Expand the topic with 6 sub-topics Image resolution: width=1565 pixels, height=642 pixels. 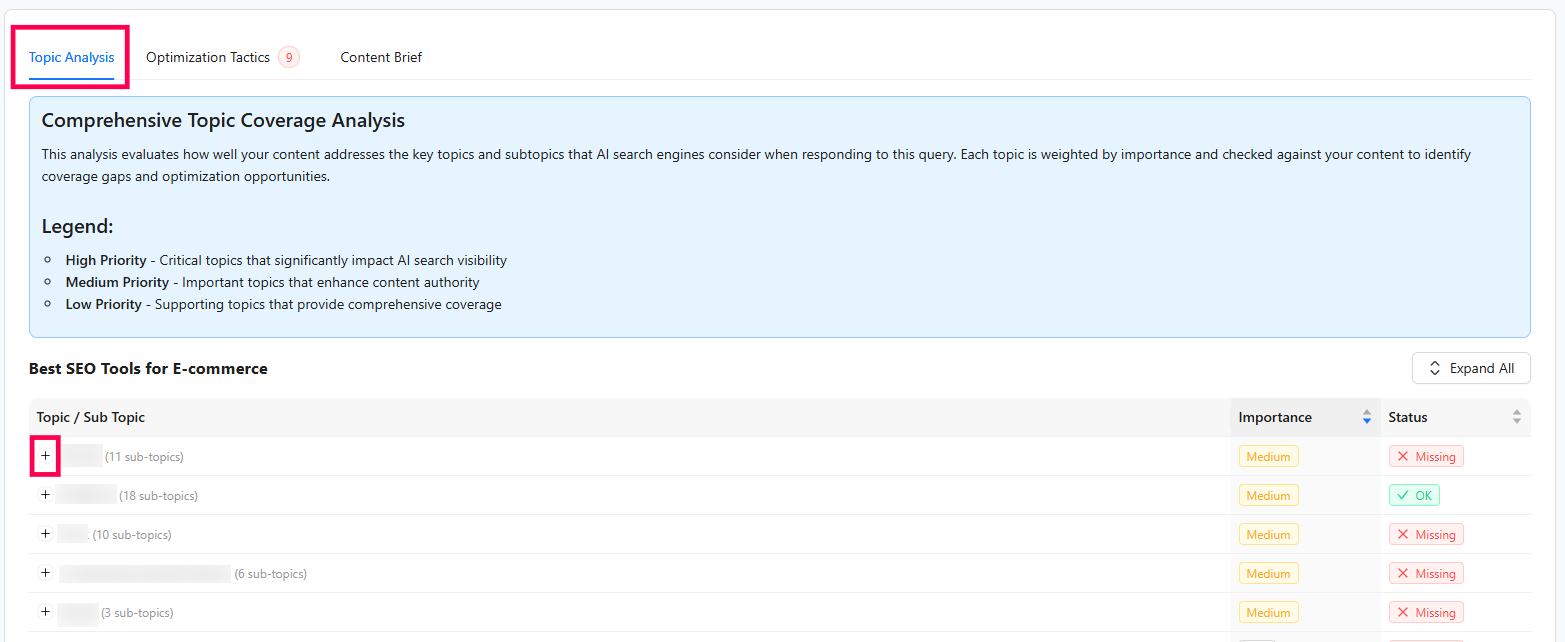pos(45,572)
